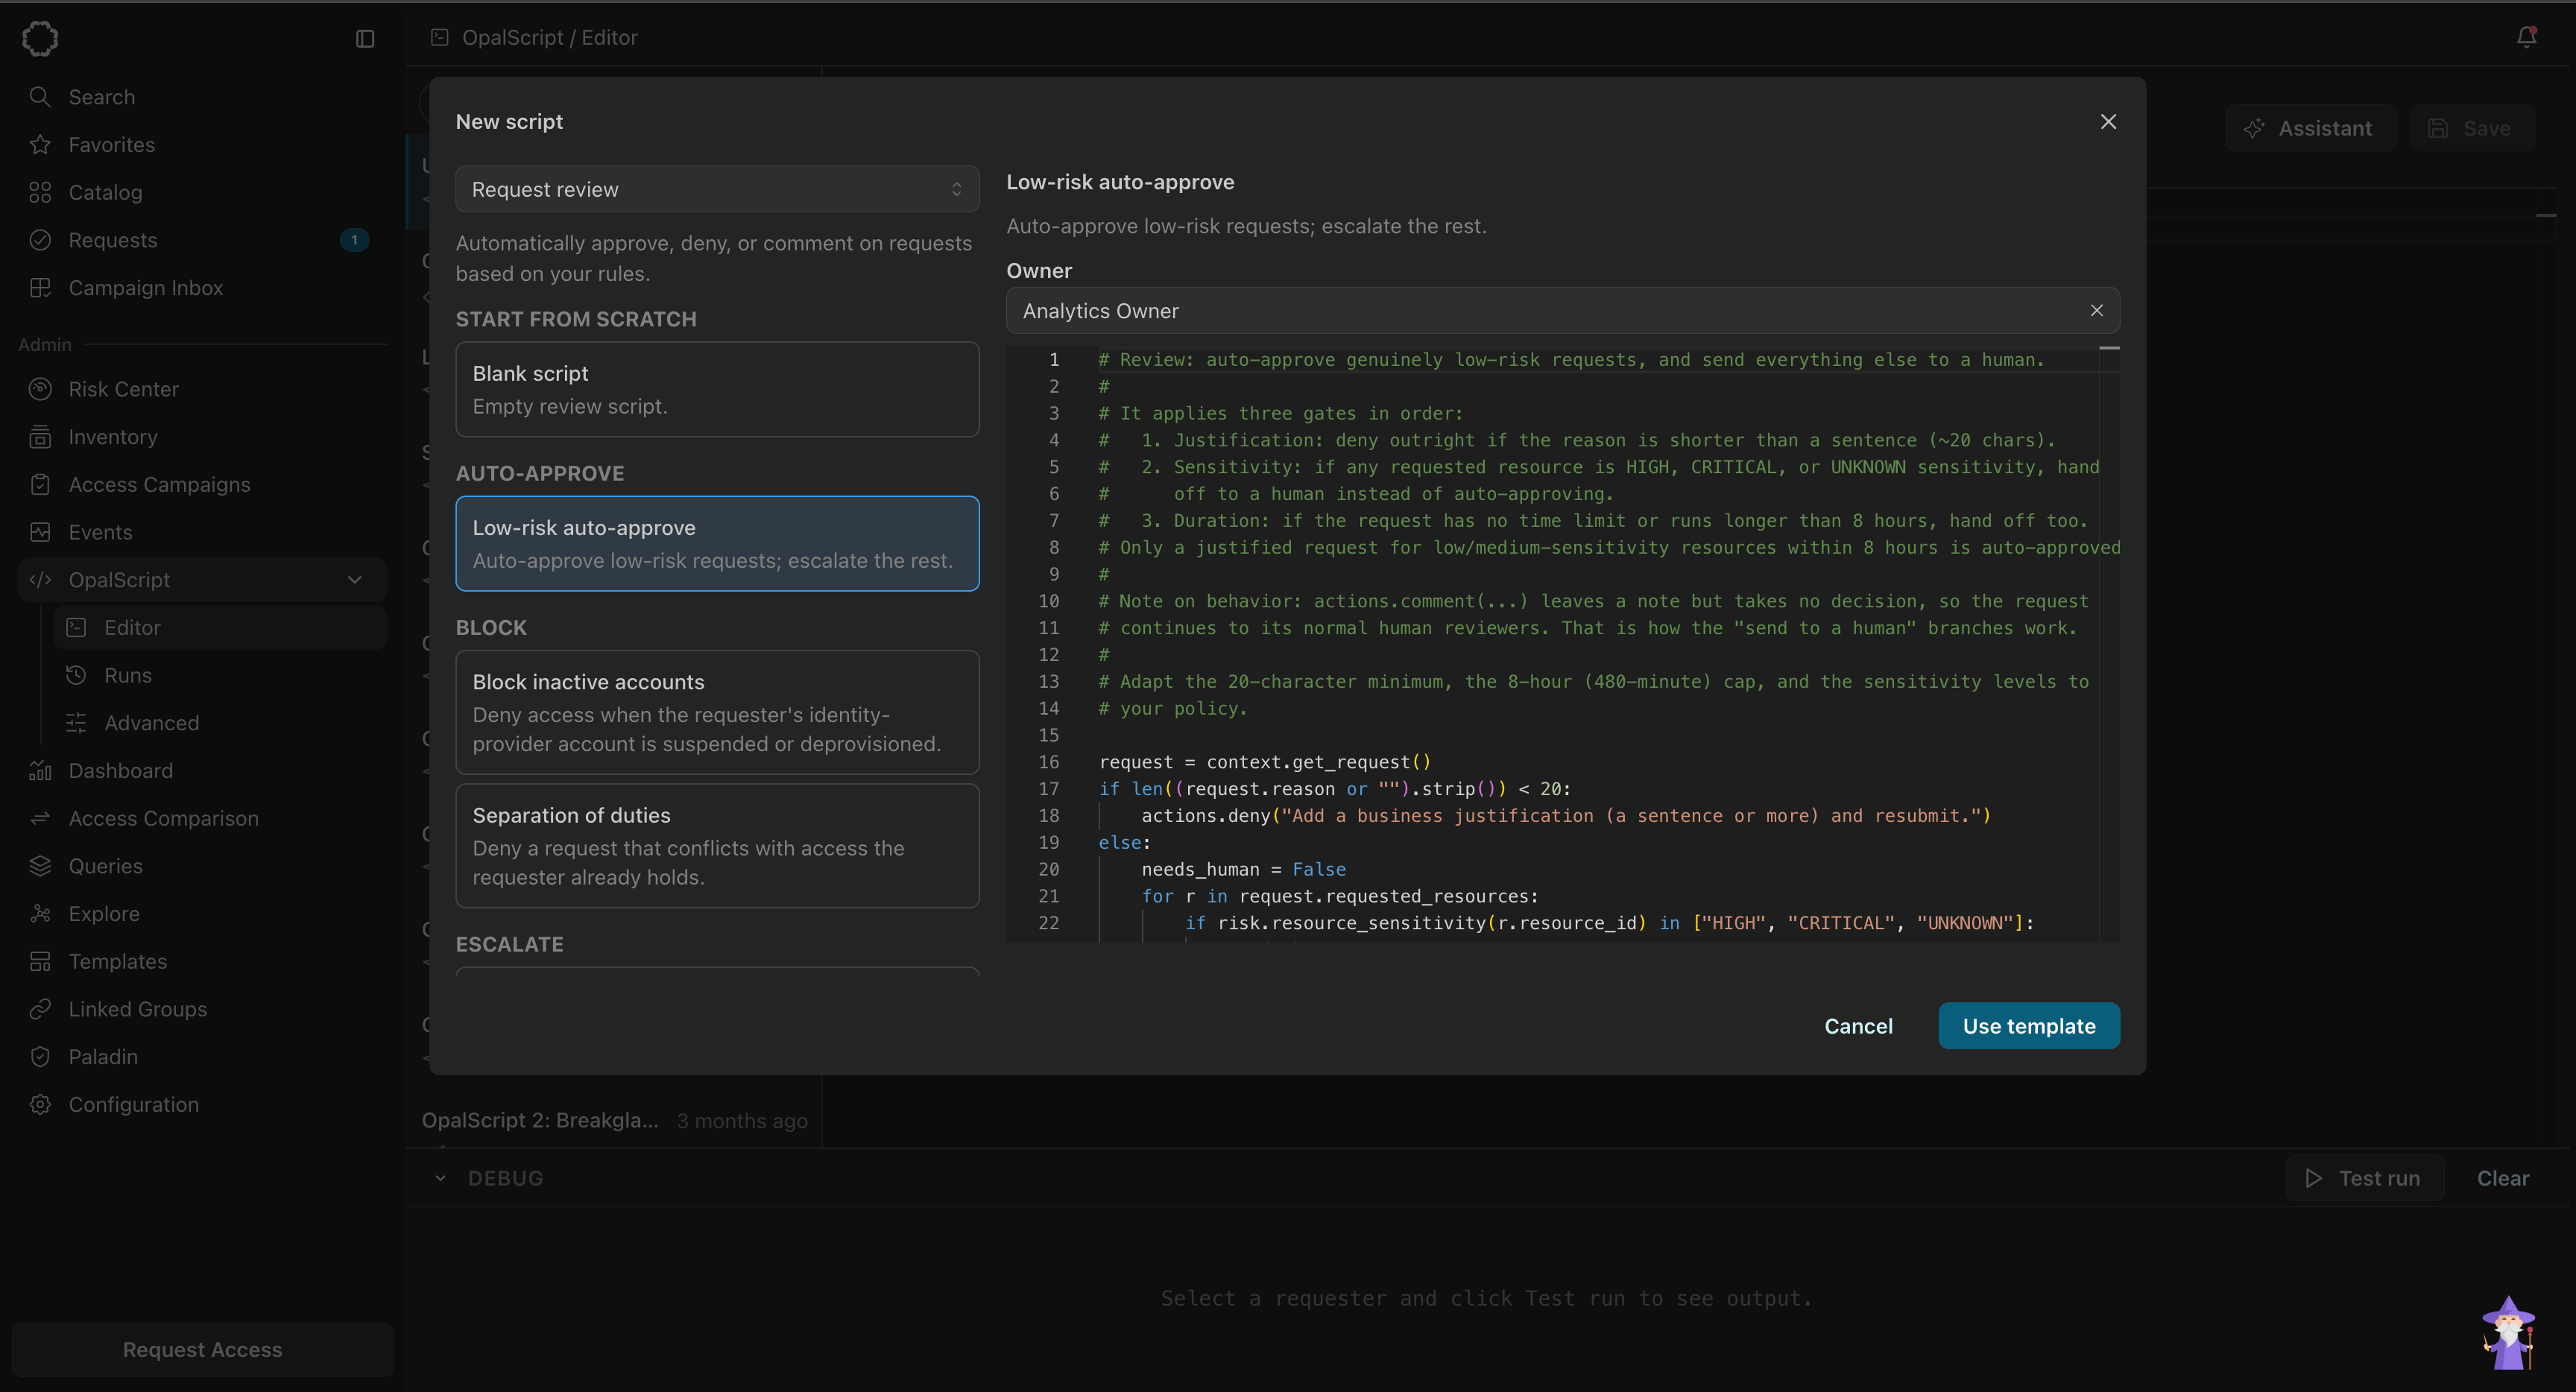Click Use template button

coord(2028,1026)
